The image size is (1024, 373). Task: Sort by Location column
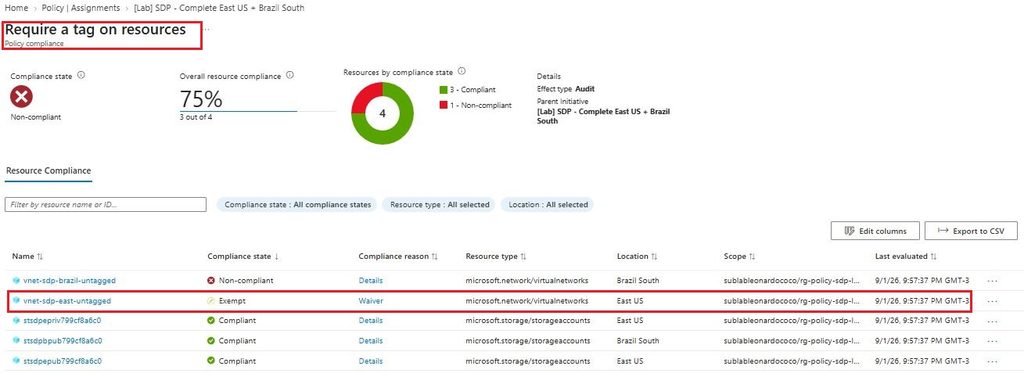(637, 257)
